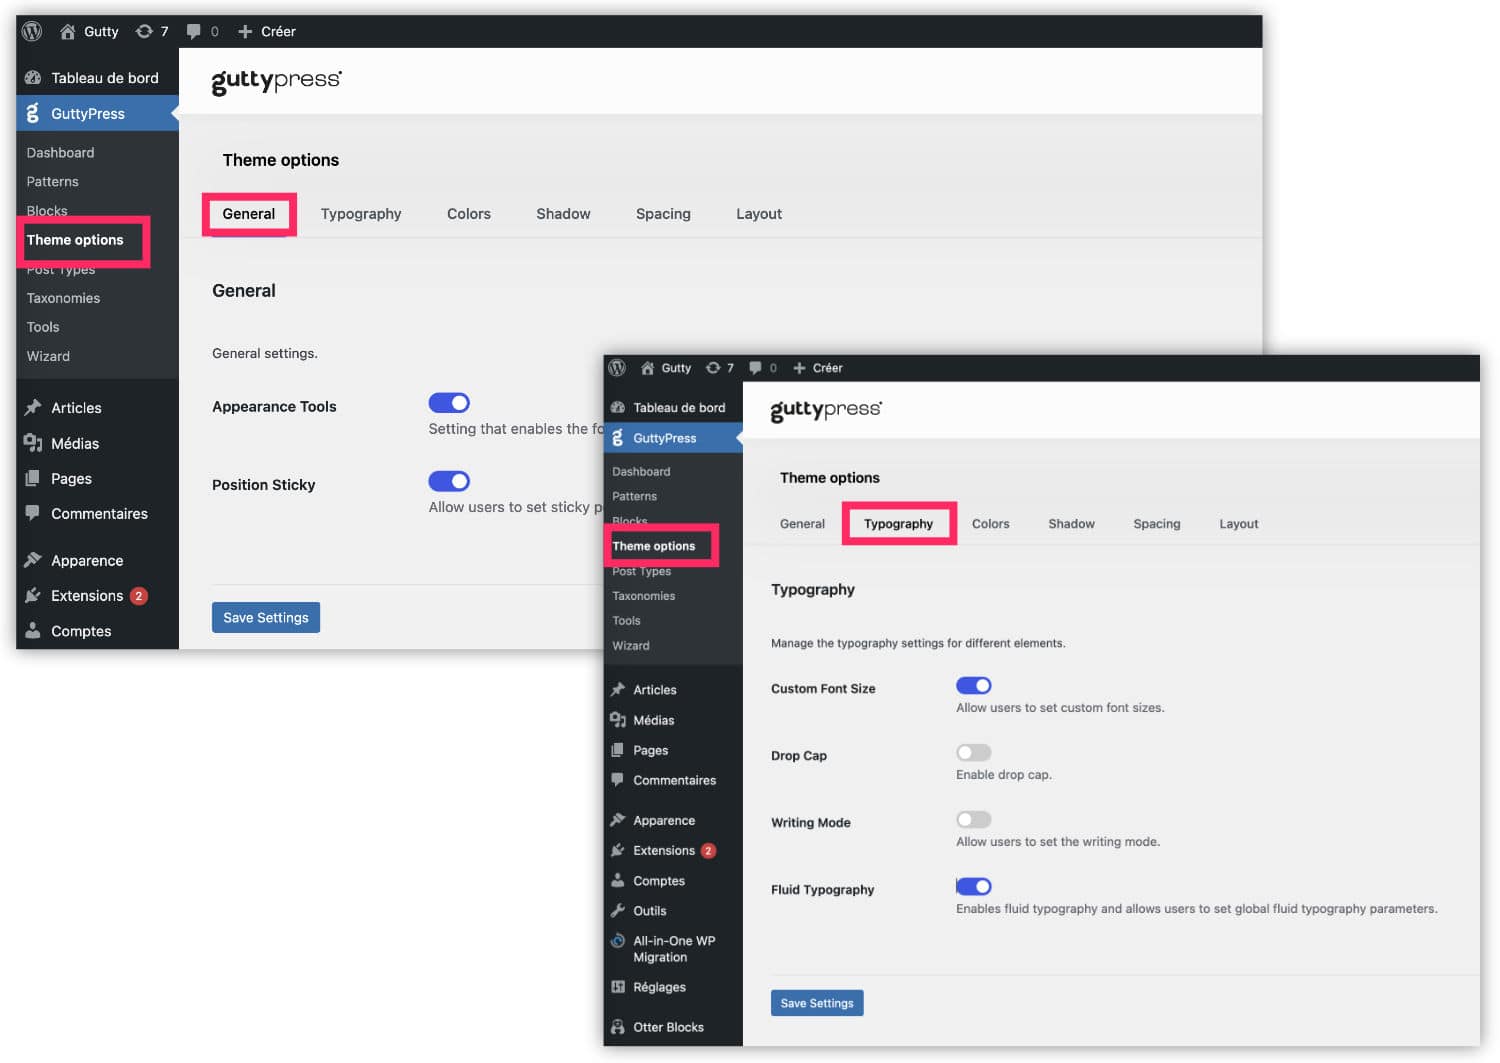
Task: Open Spacing tab in front window
Action: coord(1156,524)
